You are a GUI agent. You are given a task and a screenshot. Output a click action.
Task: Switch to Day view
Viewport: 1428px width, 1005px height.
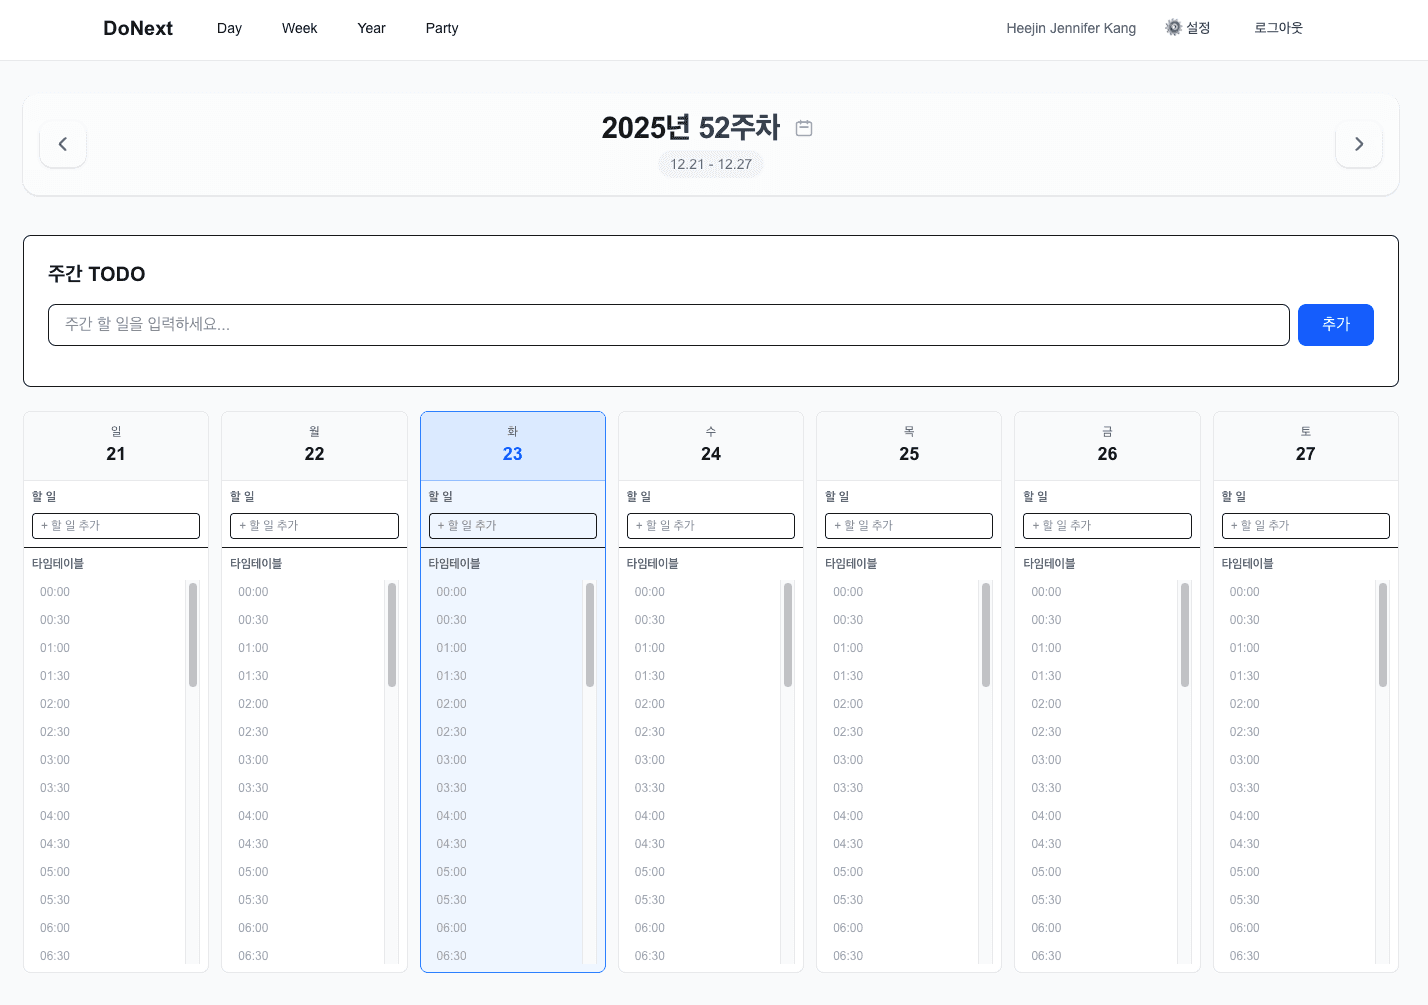click(x=229, y=28)
